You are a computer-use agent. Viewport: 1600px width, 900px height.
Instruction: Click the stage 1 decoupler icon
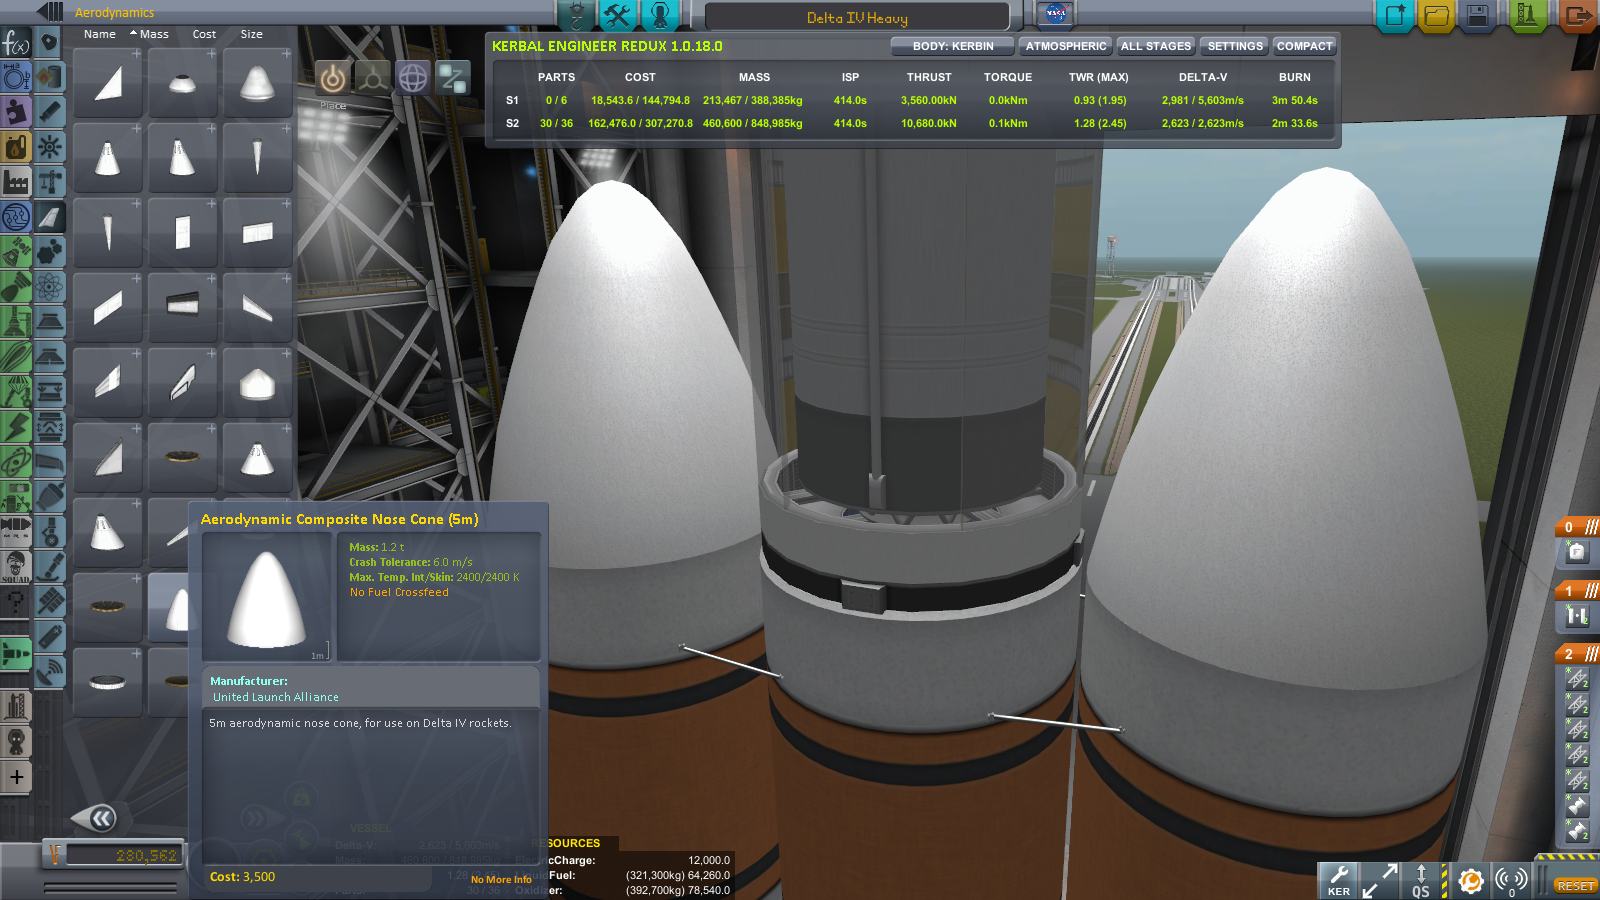point(1577,616)
